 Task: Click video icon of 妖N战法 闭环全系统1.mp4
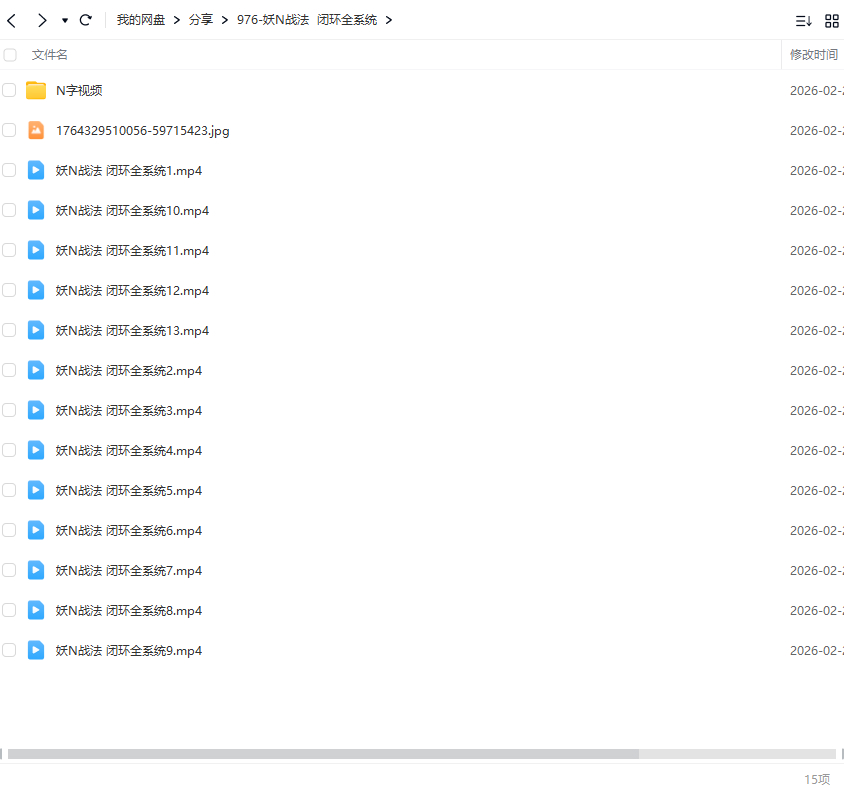pos(36,170)
